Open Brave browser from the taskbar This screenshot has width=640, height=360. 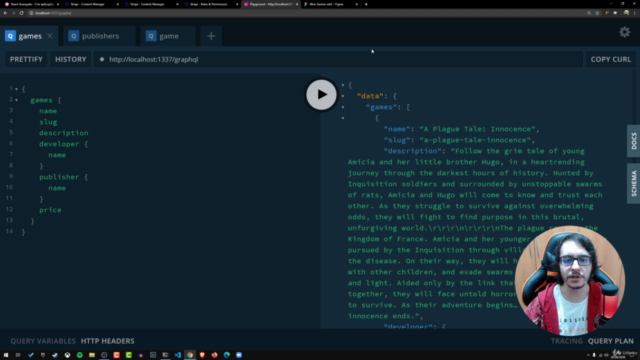click(x=202, y=355)
